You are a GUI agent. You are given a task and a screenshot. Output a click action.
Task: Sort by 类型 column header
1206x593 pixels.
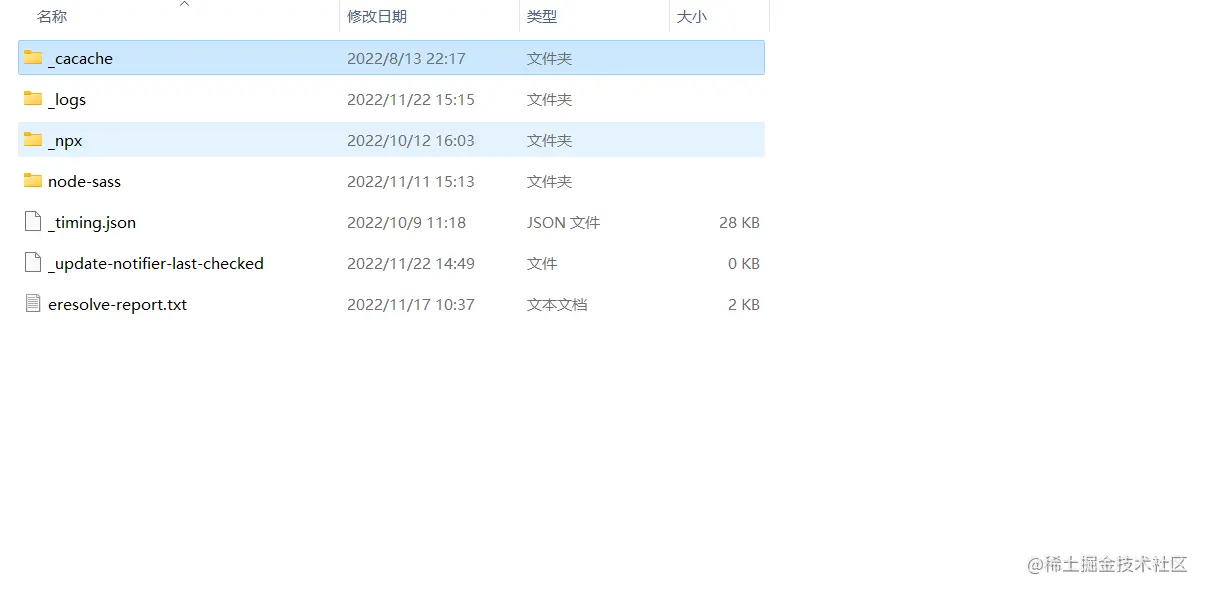pos(542,17)
